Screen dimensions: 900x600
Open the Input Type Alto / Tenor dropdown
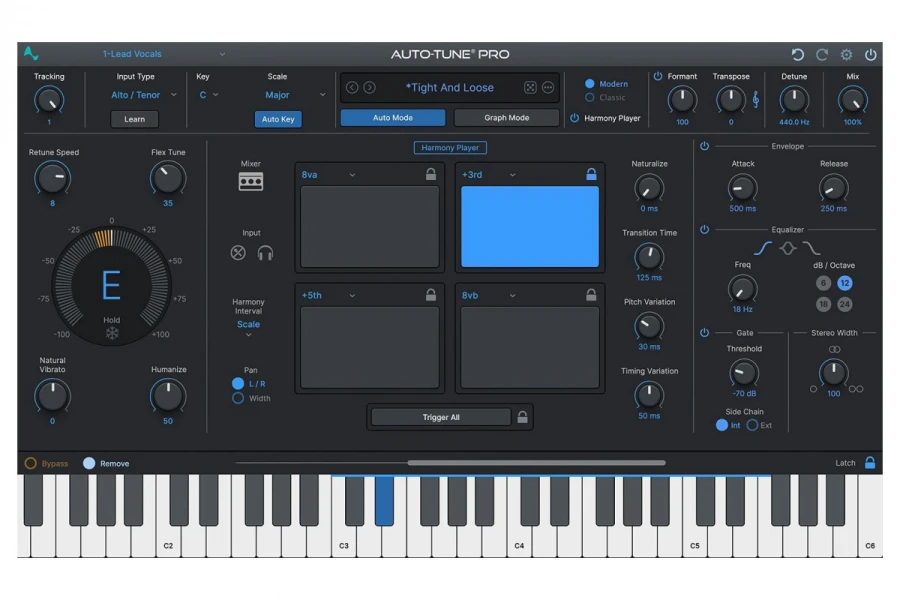[143, 95]
